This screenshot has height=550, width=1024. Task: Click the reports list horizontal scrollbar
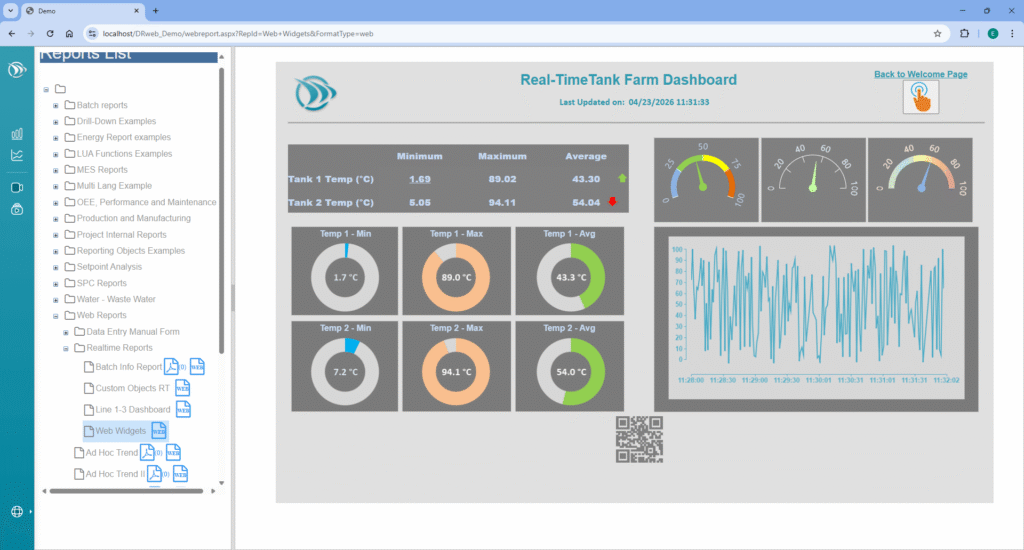tap(126, 491)
